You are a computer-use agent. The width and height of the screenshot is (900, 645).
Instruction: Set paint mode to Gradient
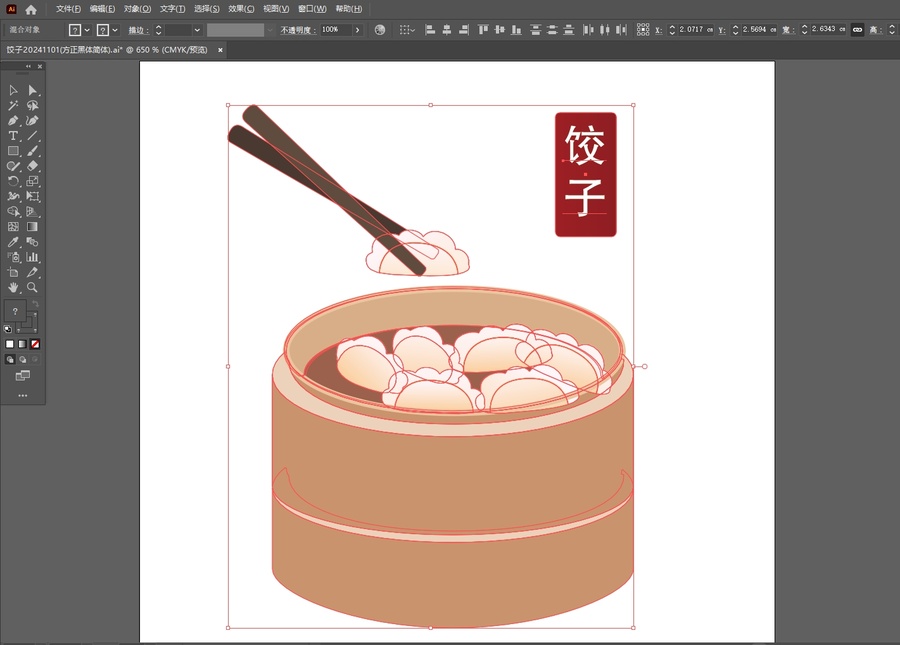point(22,344)
